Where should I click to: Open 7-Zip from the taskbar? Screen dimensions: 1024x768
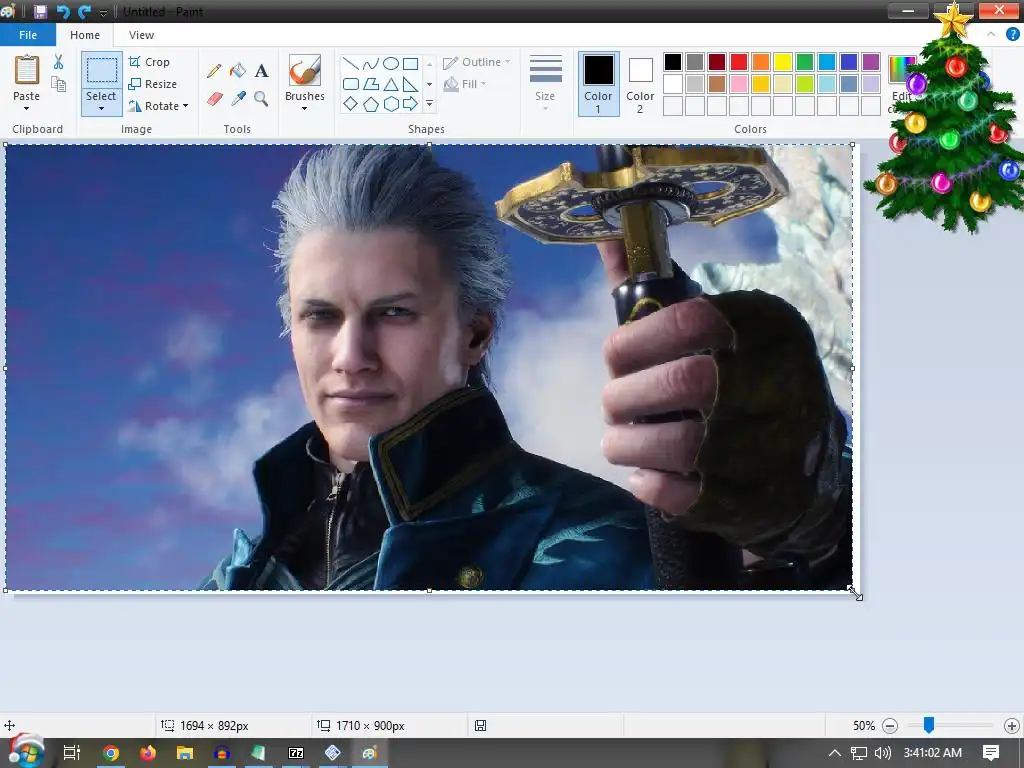tap(296, 753)
